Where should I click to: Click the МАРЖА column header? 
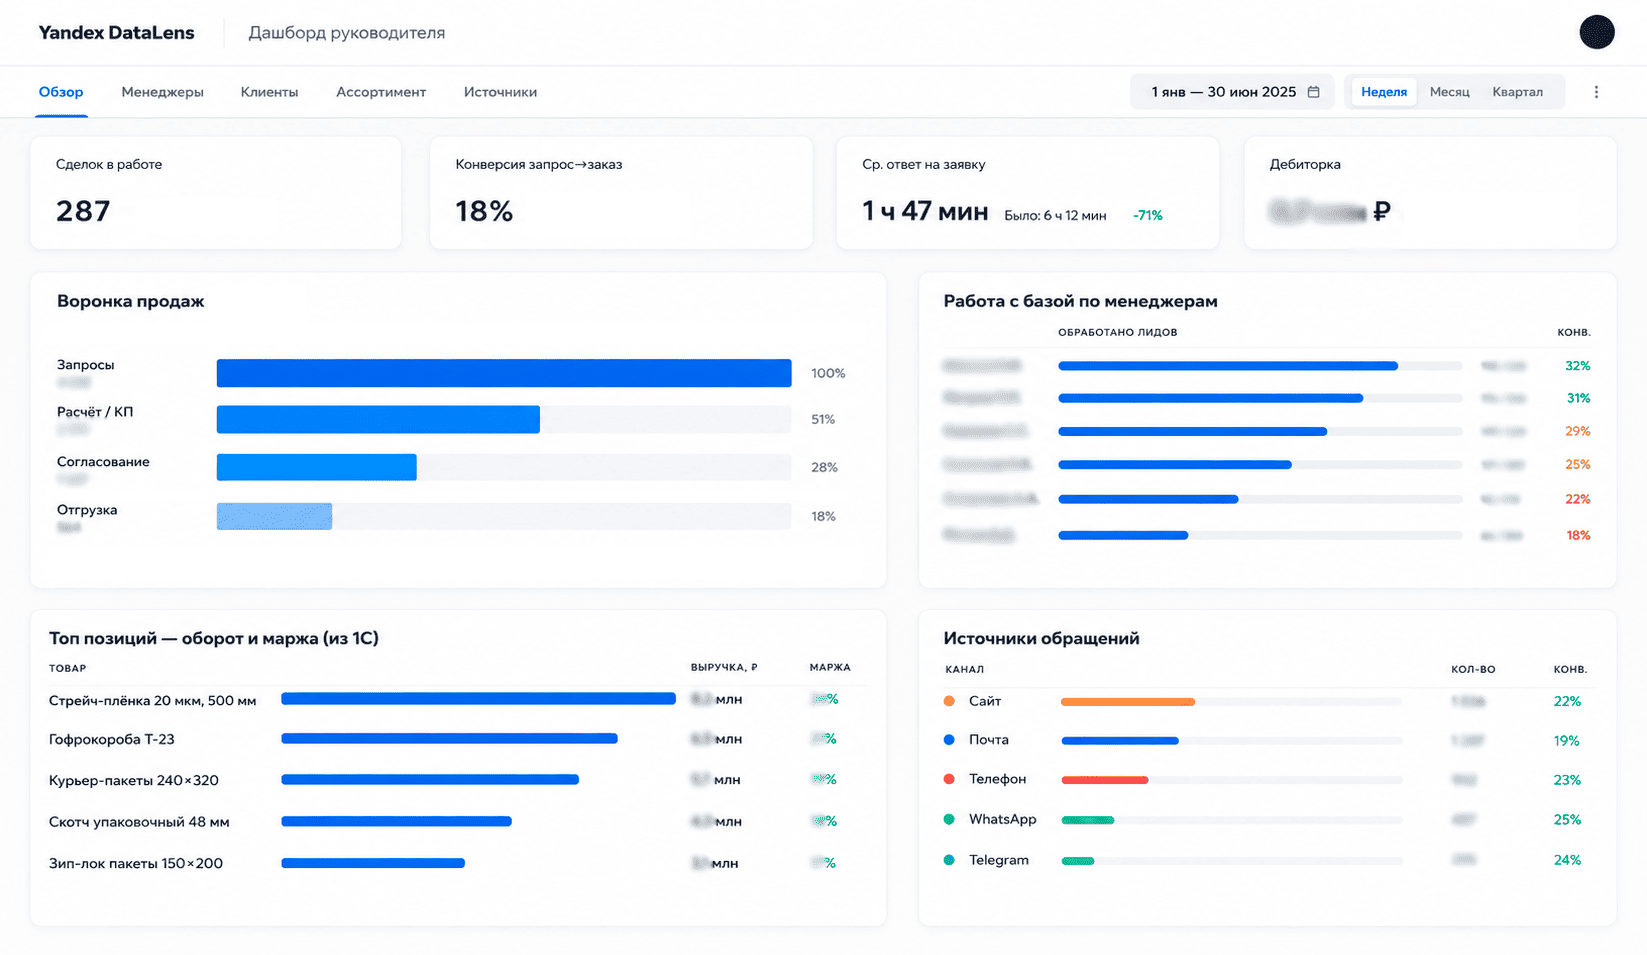pyautogui.click(x=830, y=667)
